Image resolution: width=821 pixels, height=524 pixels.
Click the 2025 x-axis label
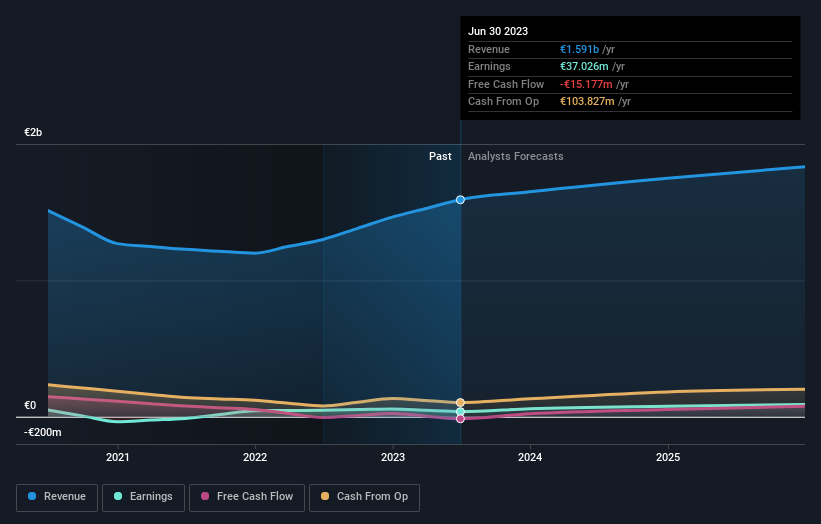point(668,457)
